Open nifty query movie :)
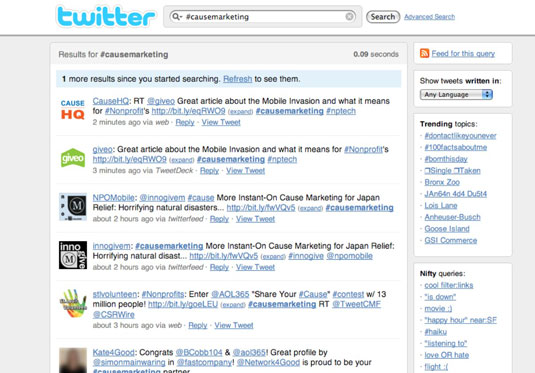535x373 pixels. point(438,309)
